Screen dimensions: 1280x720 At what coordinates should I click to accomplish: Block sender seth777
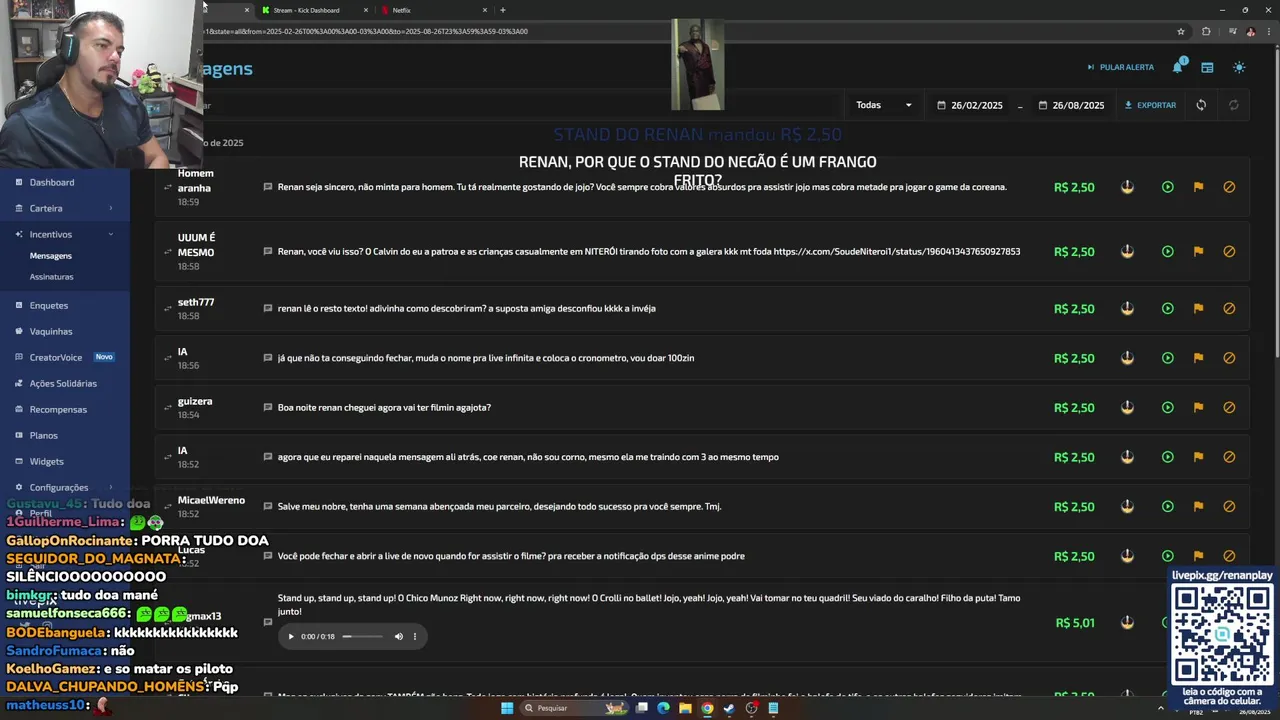[1229, 309]
